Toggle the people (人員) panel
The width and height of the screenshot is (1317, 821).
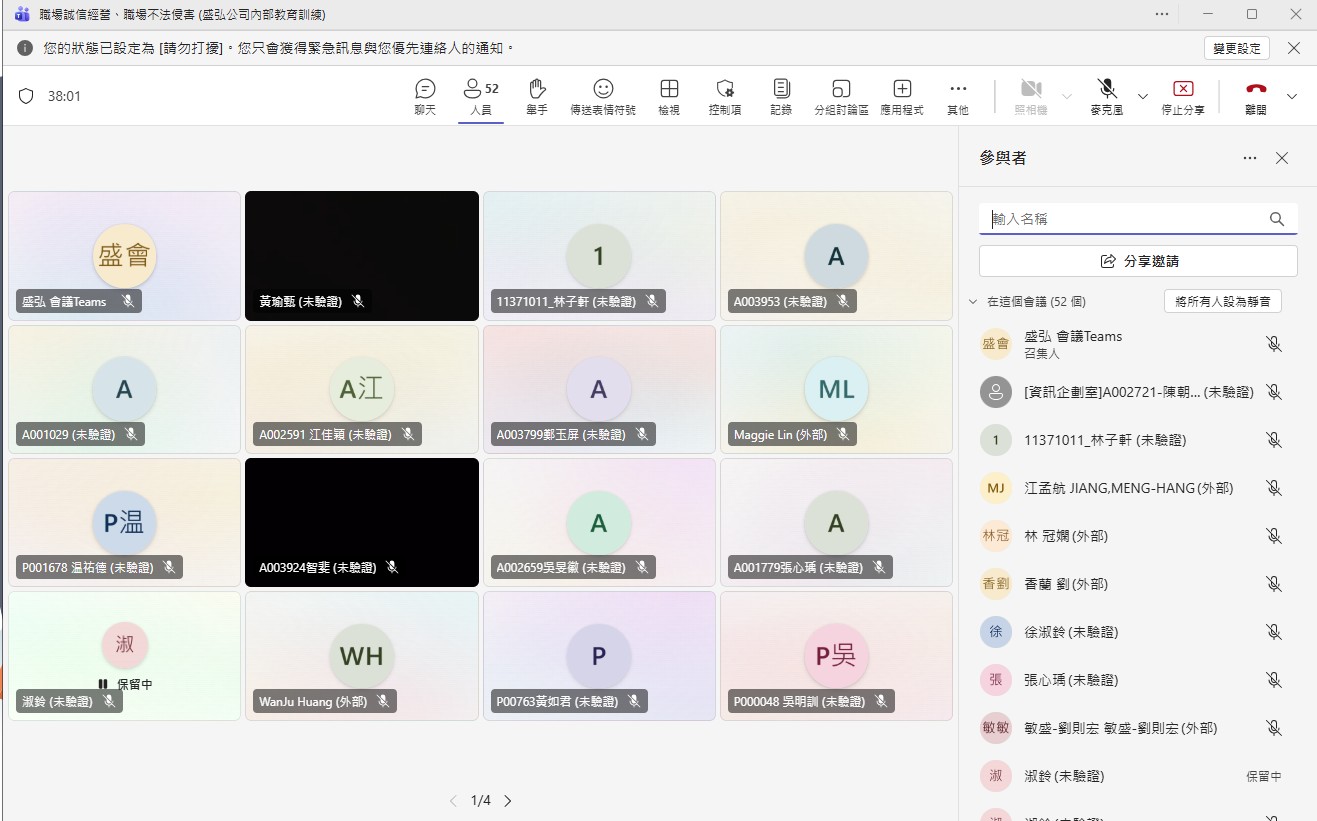tap(481, 96)
